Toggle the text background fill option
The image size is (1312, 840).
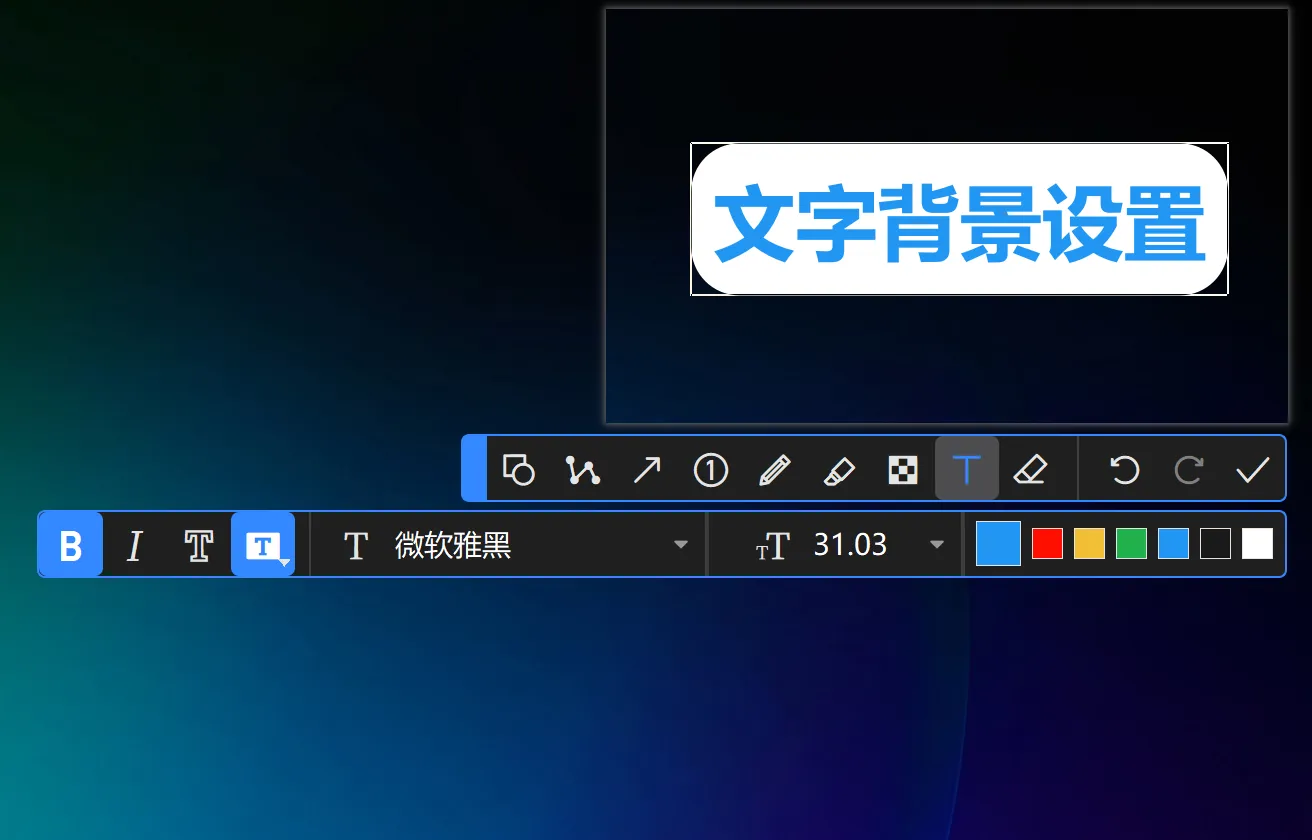(262, 542)
